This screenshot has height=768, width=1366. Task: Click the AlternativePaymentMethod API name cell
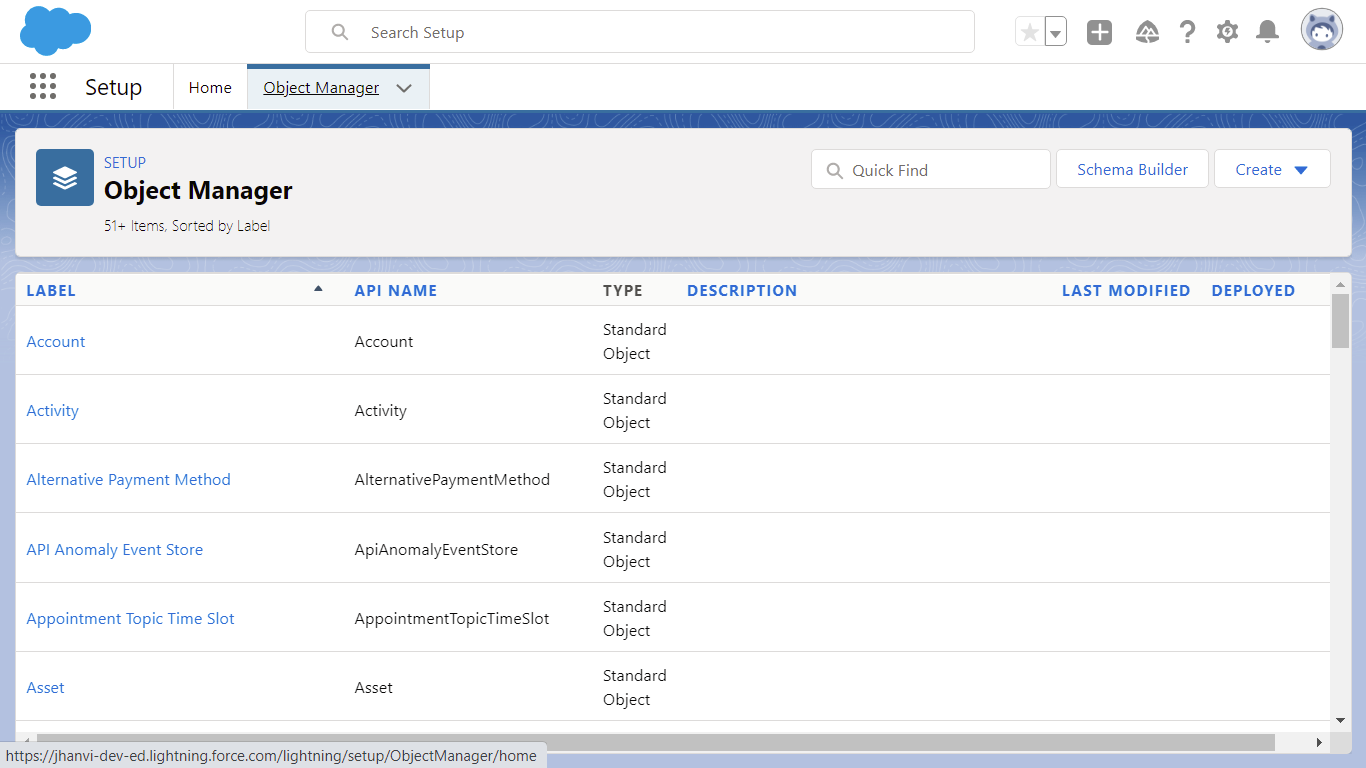click(x=452, y=480)
